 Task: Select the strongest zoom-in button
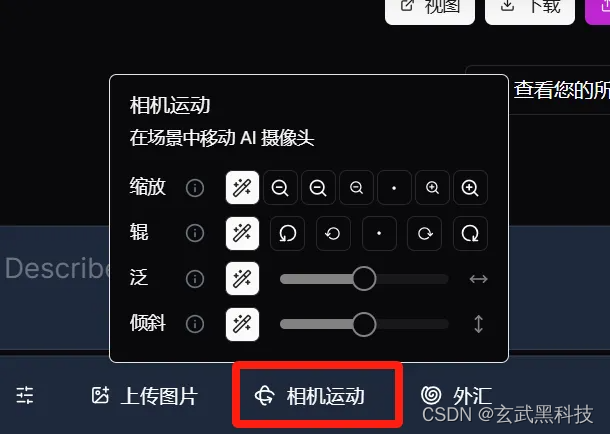pos(470,188)
